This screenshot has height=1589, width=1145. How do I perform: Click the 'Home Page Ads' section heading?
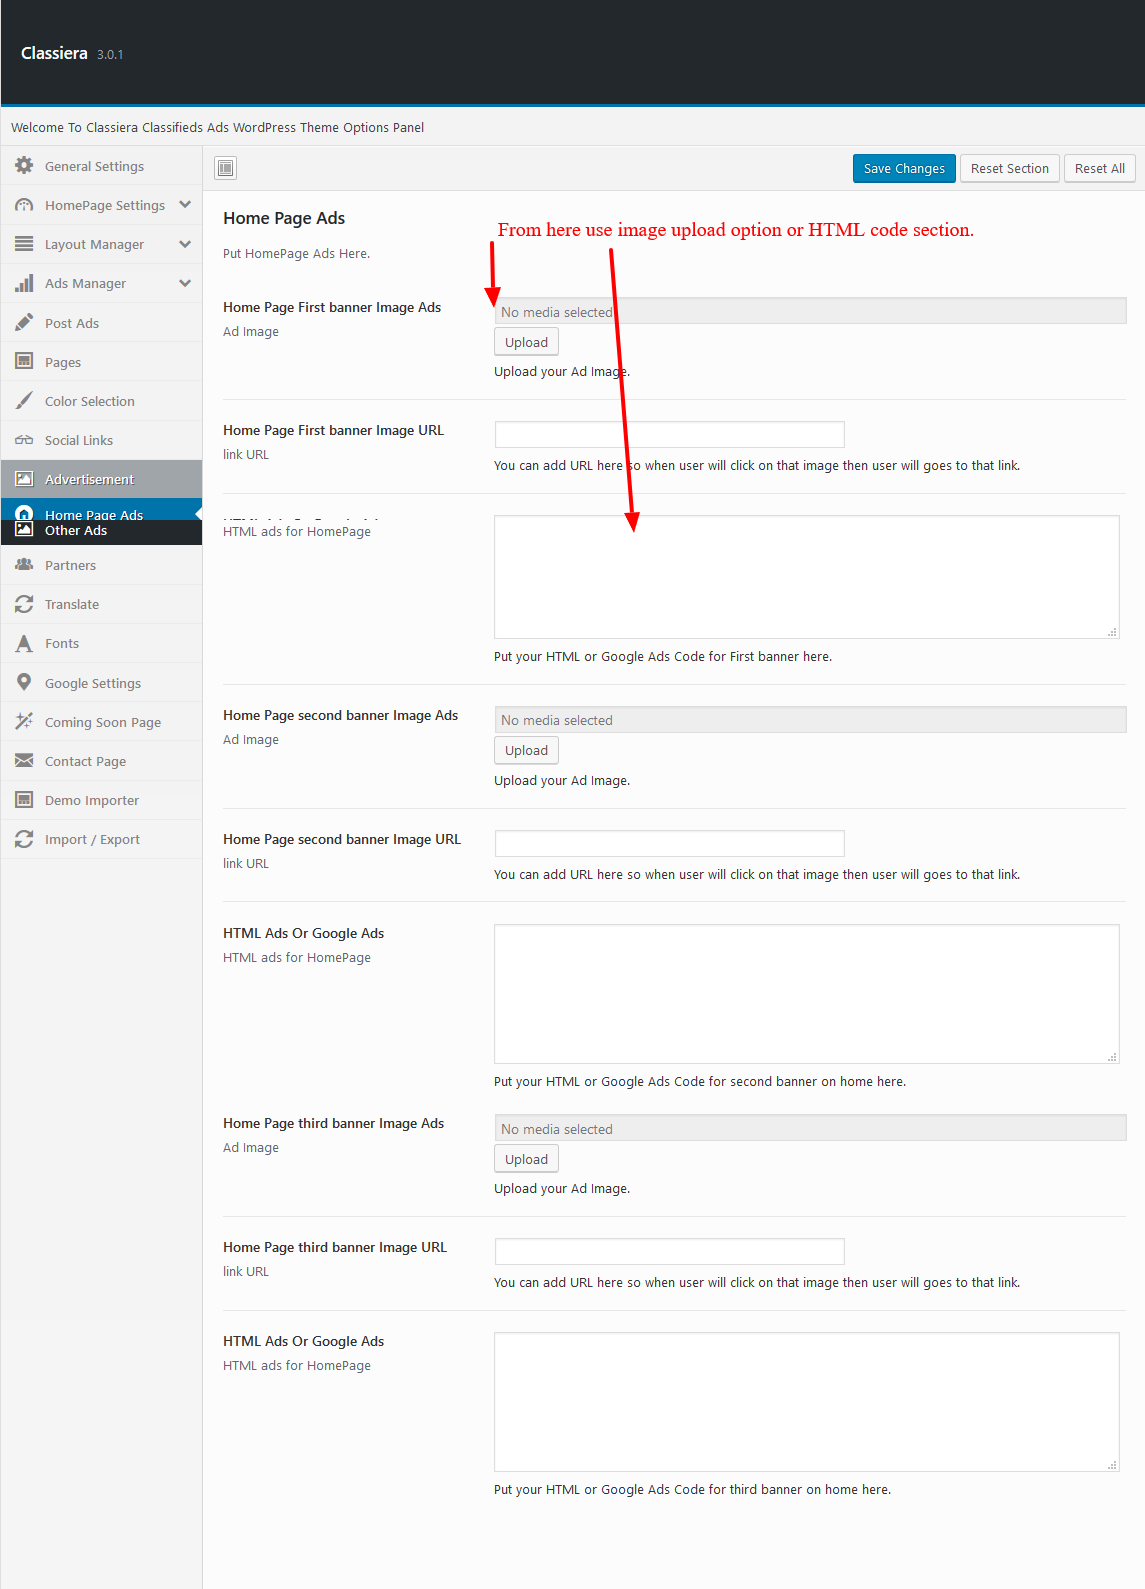[x=284, y=218]
